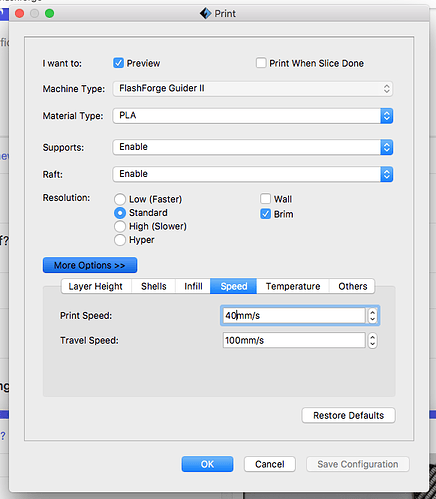Click the Material Type dropdown arrow icon
Viewport: 436px width, 499px height.
pyautogui.click(x=386, y=116)
